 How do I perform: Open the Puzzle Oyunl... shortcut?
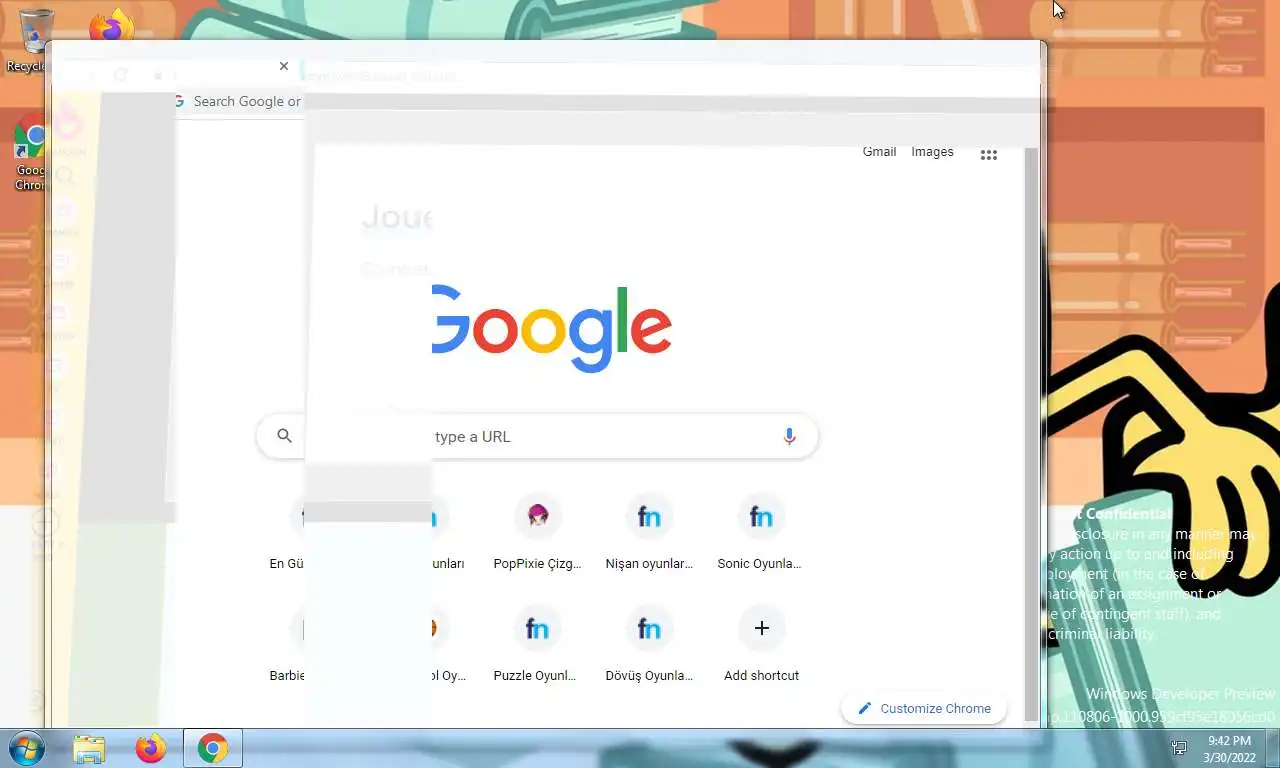[537, 646]
